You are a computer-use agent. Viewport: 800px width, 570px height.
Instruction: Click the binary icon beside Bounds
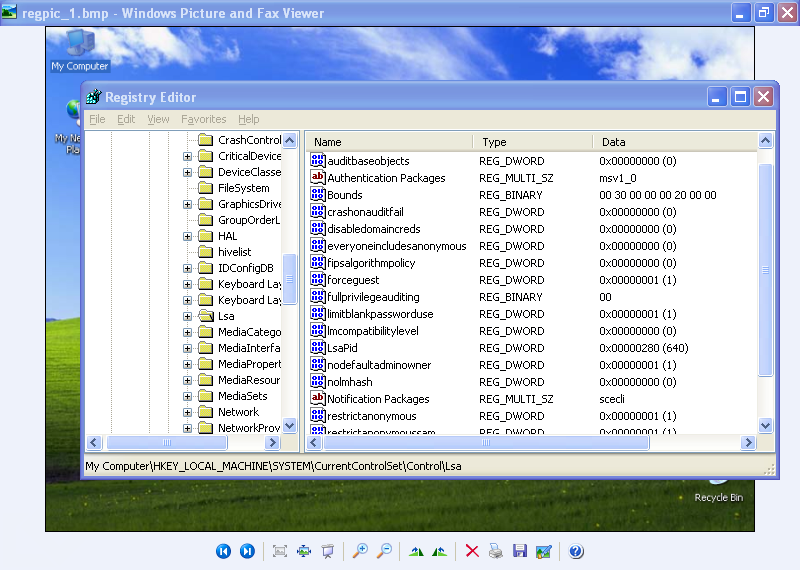pyautogui.click(x=317, y=194)
